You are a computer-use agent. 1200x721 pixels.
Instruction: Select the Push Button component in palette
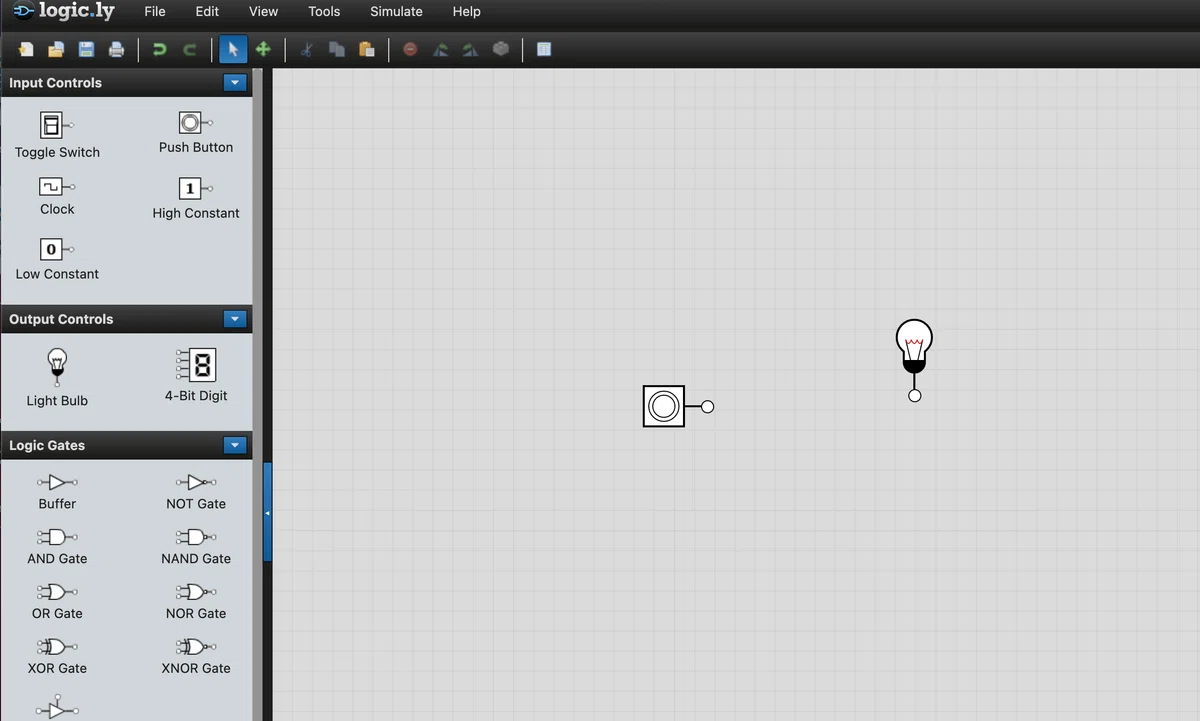click(x=196, y=132)
